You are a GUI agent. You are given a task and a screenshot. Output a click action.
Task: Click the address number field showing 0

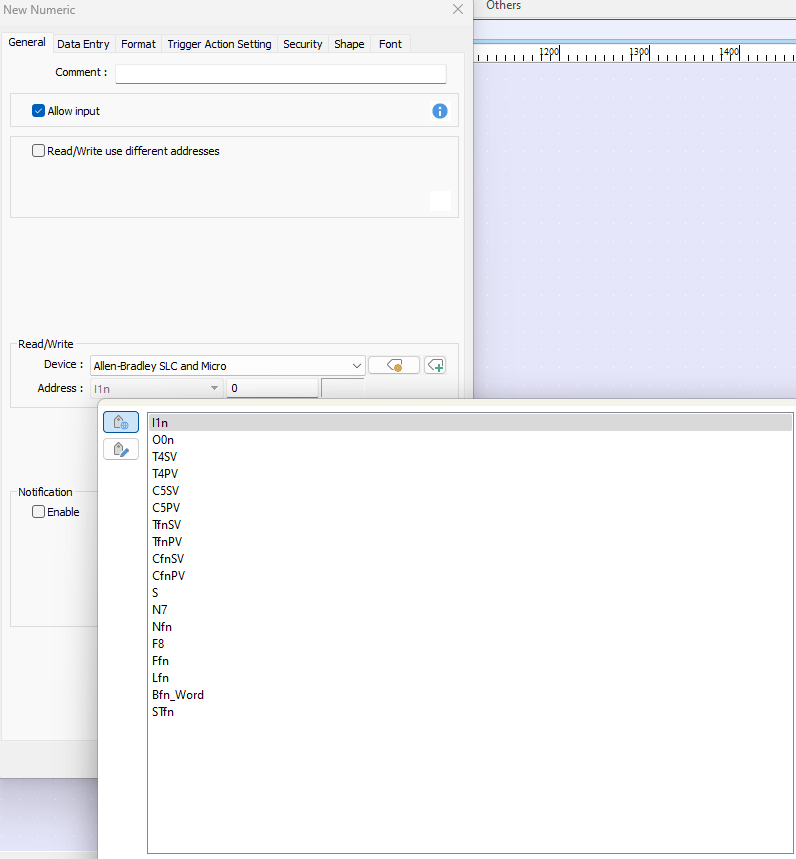(x=272, y=388)
